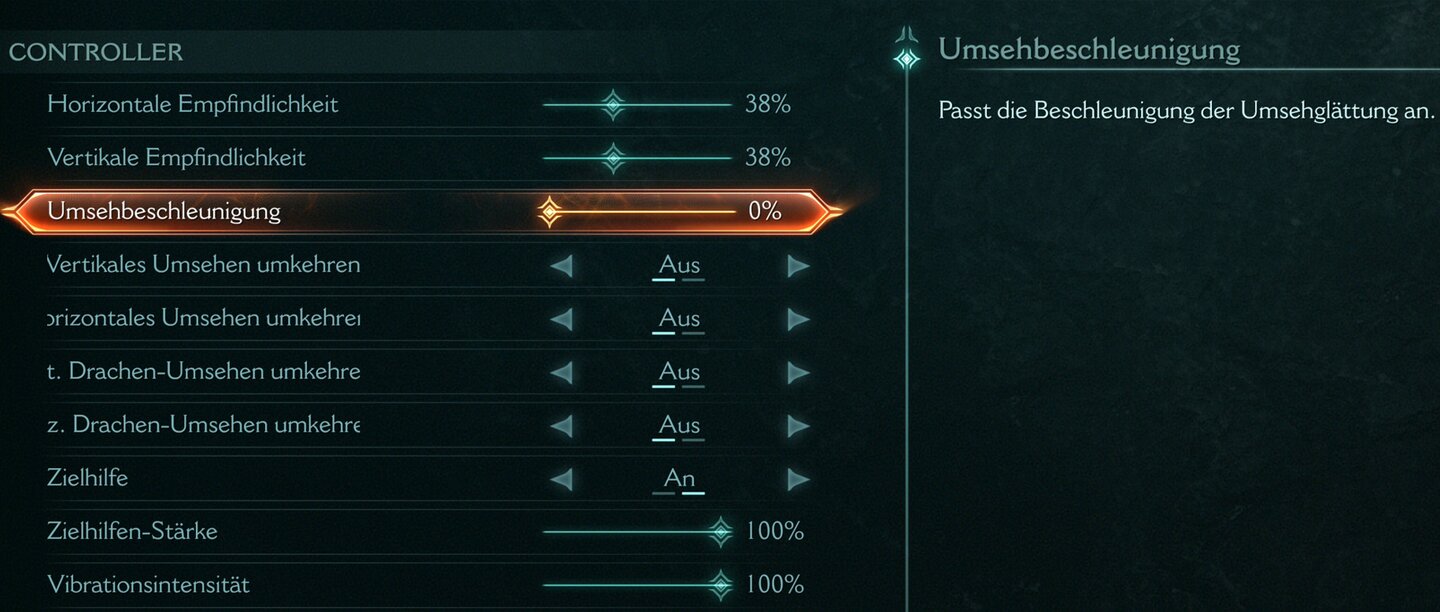Select the highlighted Umsehbeschleunigung row label

point(164,212)
